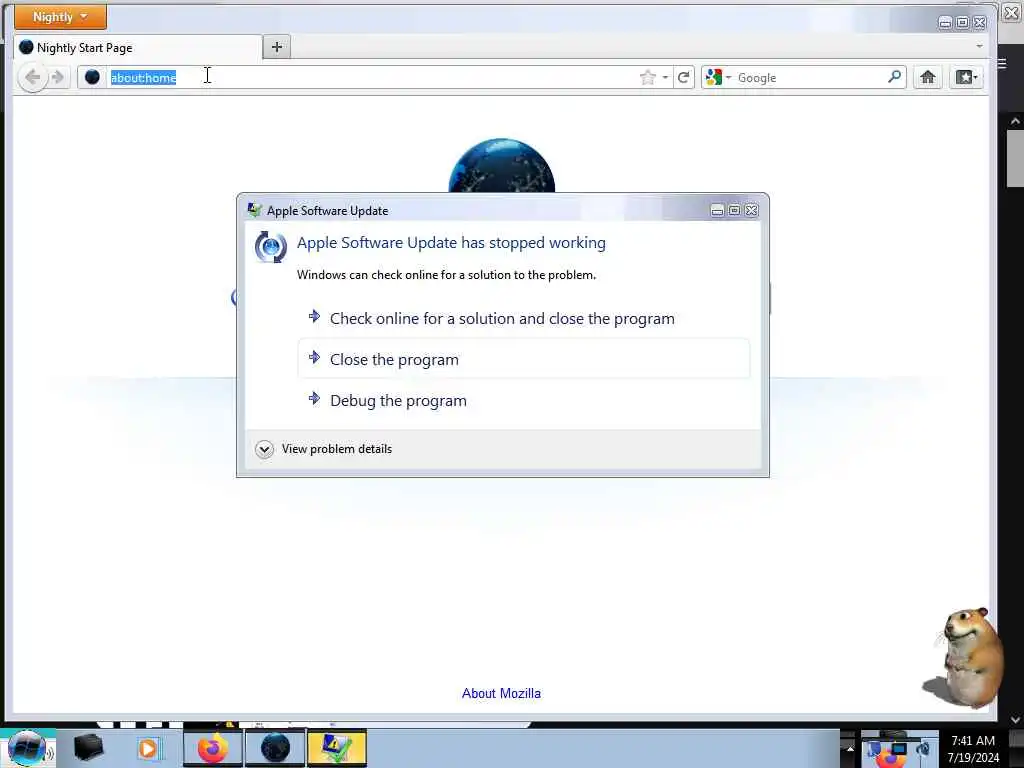The width and height of the screenshot is (1024, 768).
Task: Close the Apple Software Update dialog
Action: 752,210
